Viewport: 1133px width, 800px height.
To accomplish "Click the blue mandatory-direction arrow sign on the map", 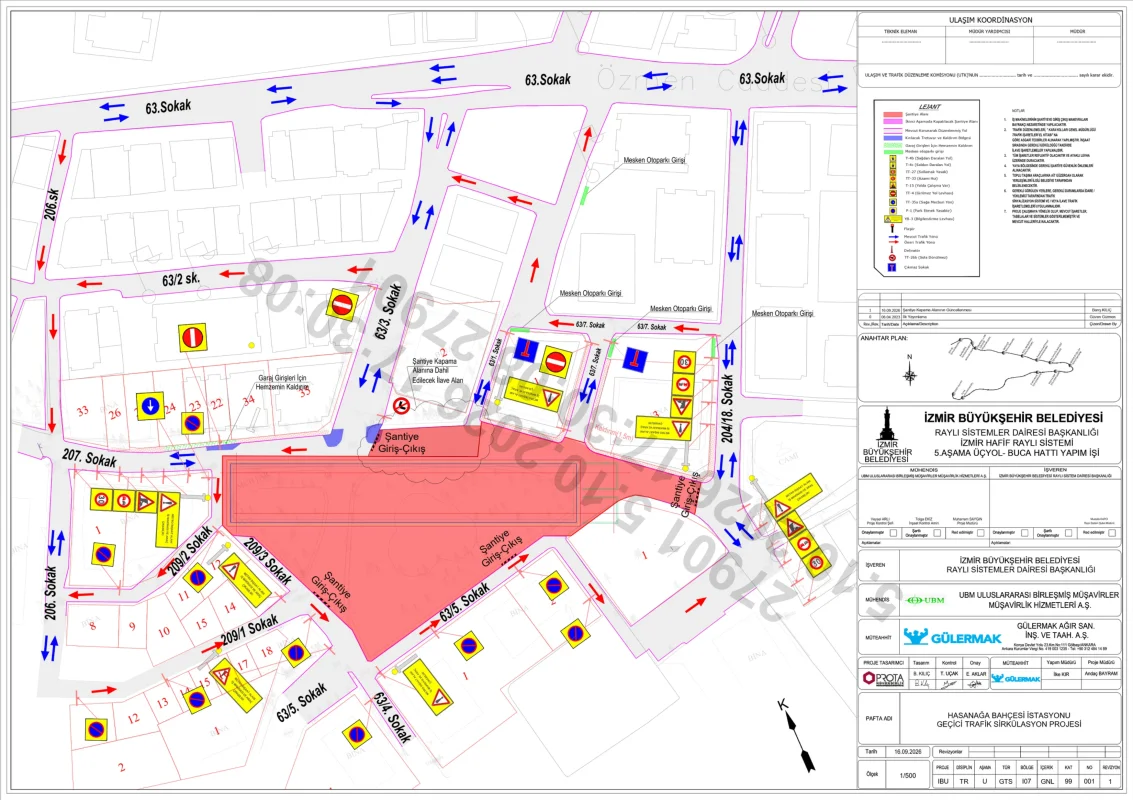I will tap(150, 406).
